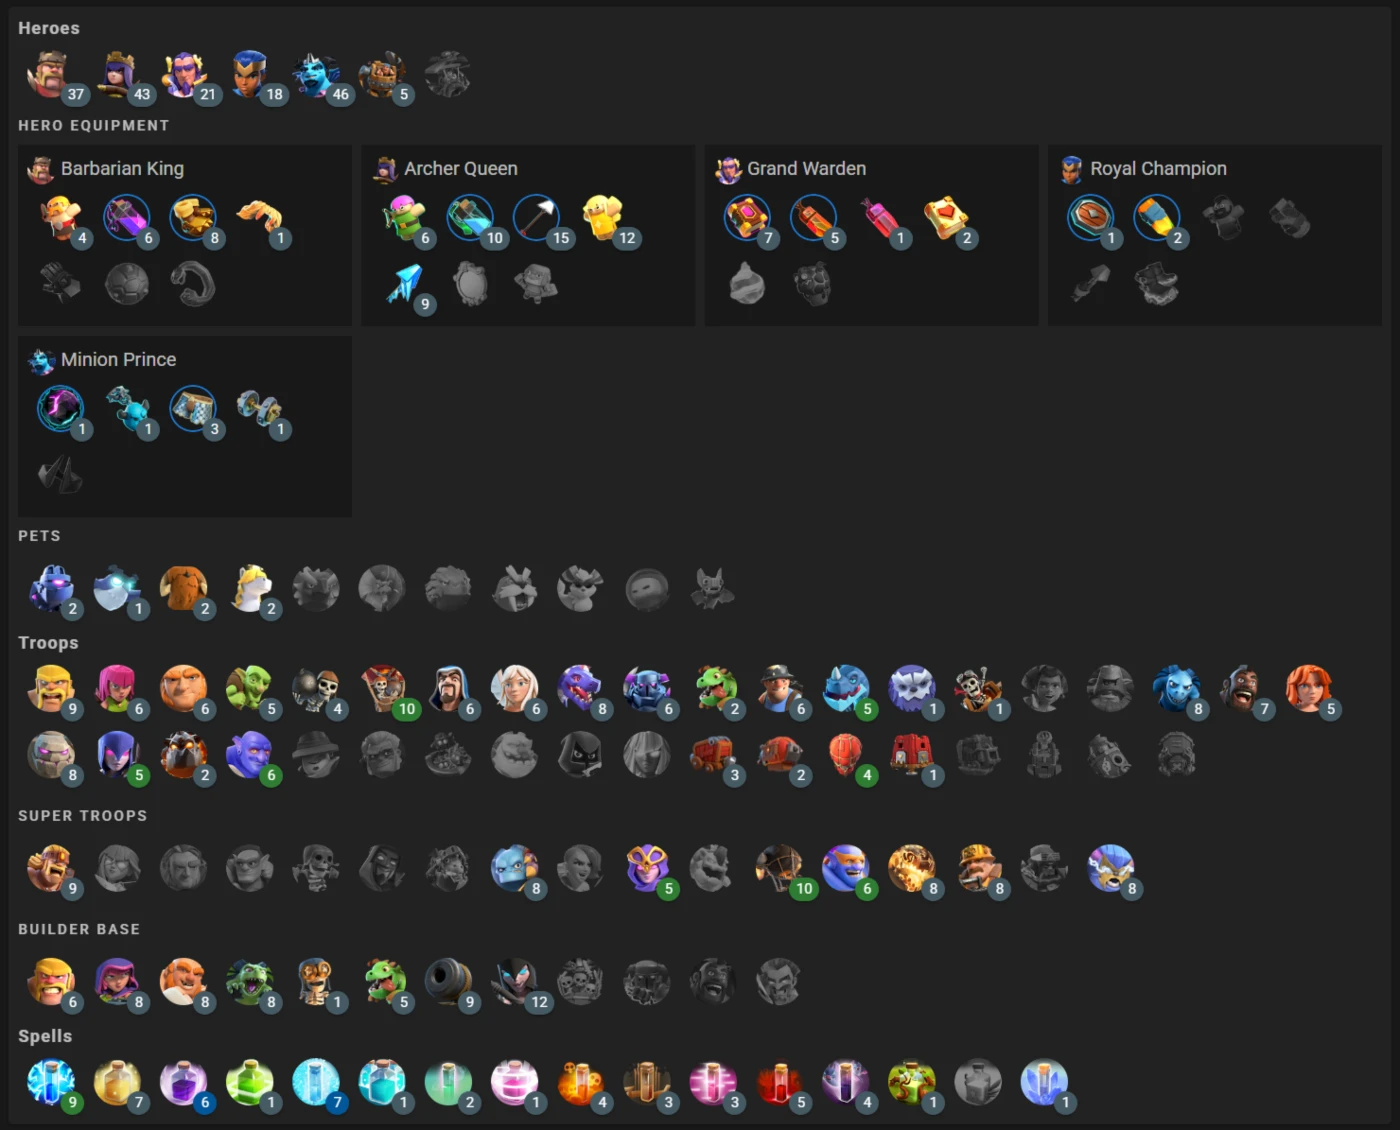Click the Barbarian King hero icon level 37

click(x=48, y=75)
